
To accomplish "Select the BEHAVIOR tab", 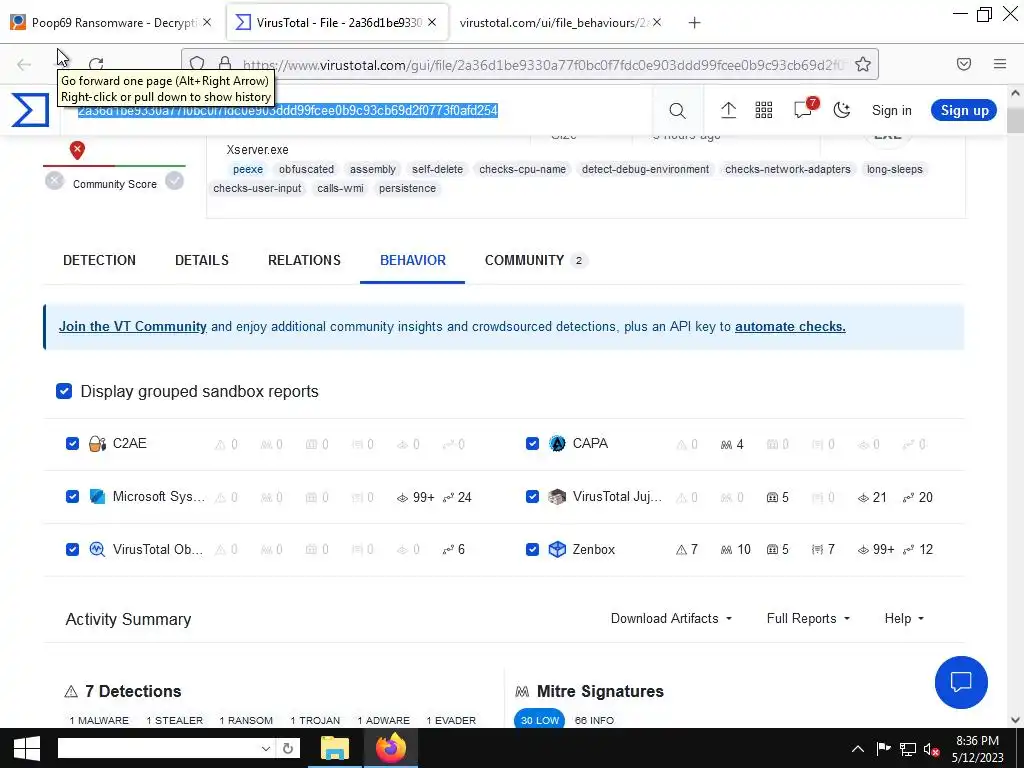I will [413, 260].
